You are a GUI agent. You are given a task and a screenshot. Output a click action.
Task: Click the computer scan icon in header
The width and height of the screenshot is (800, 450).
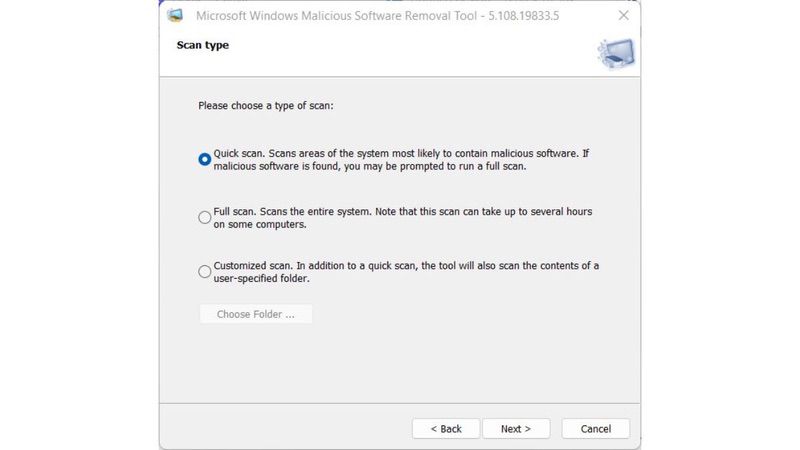pos(616,53)
